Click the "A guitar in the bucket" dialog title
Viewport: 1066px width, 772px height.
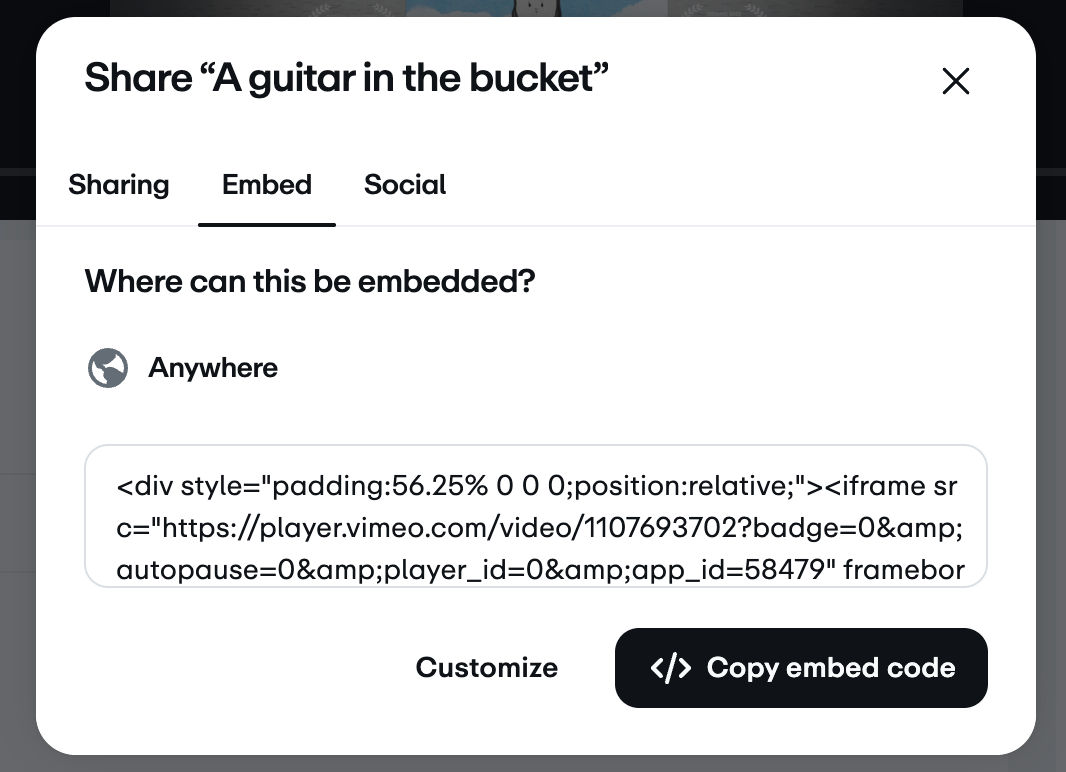(346, 78)
